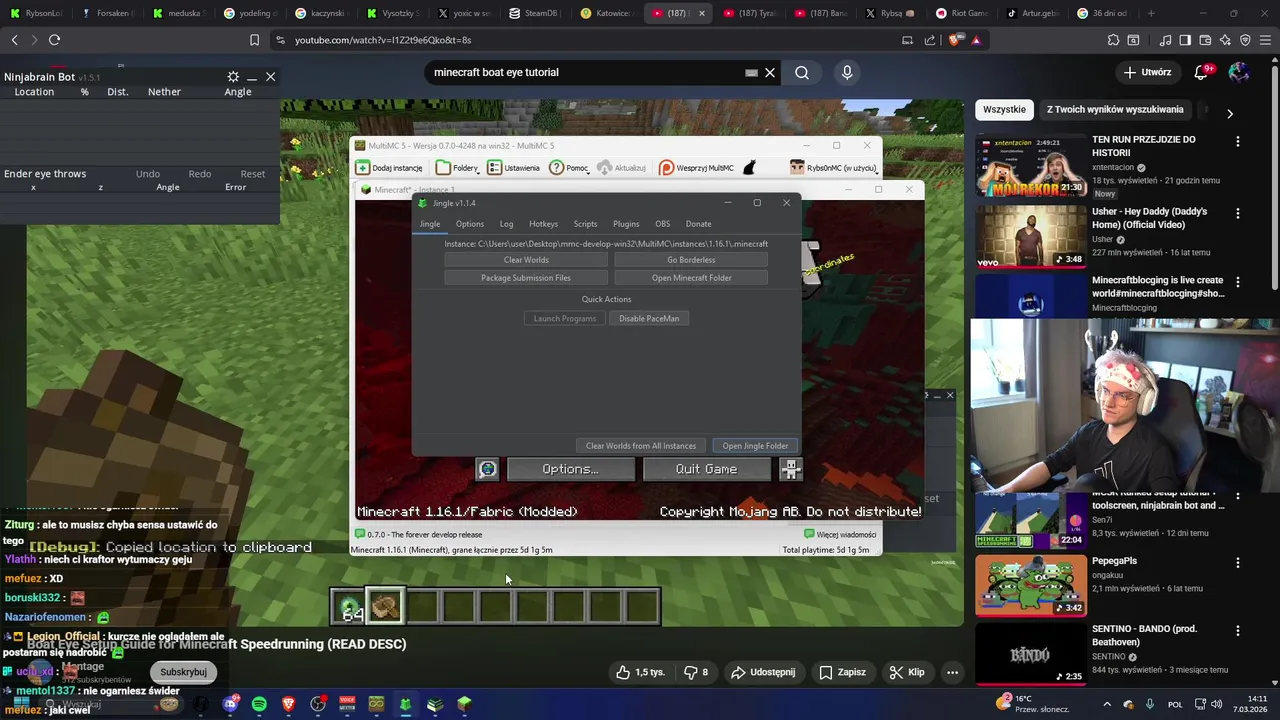
Task: Click the Brave Shields lion icon
Action: click(x=956, y=40)
